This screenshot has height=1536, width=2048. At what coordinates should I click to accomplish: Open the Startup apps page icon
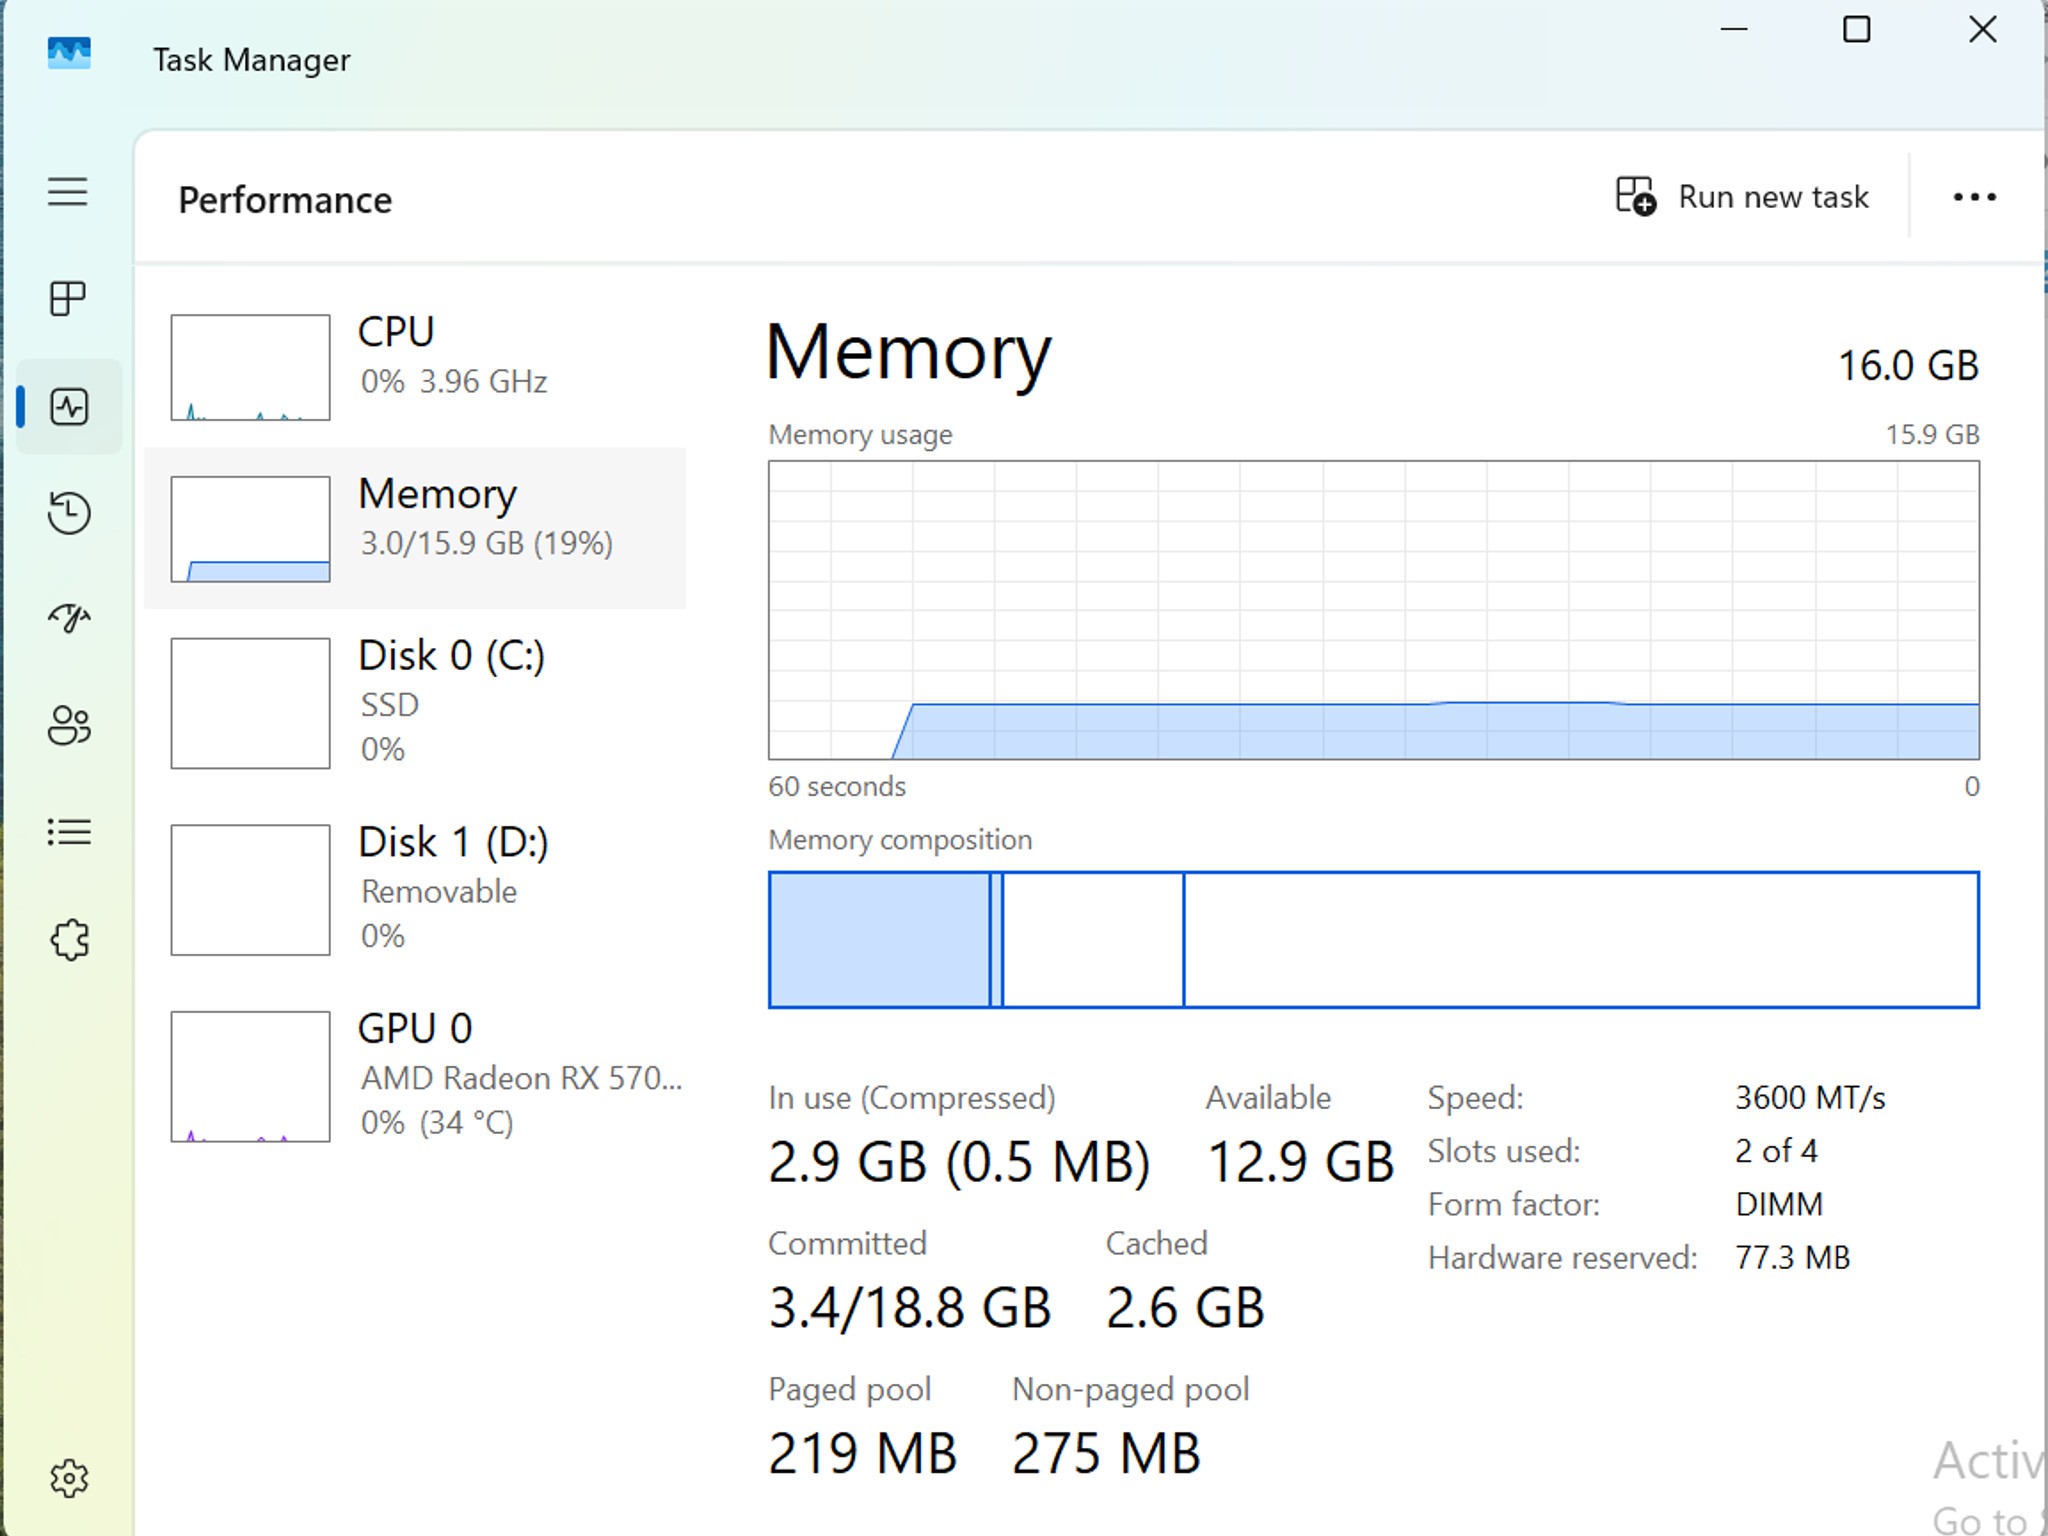click(x=69, y=618)
